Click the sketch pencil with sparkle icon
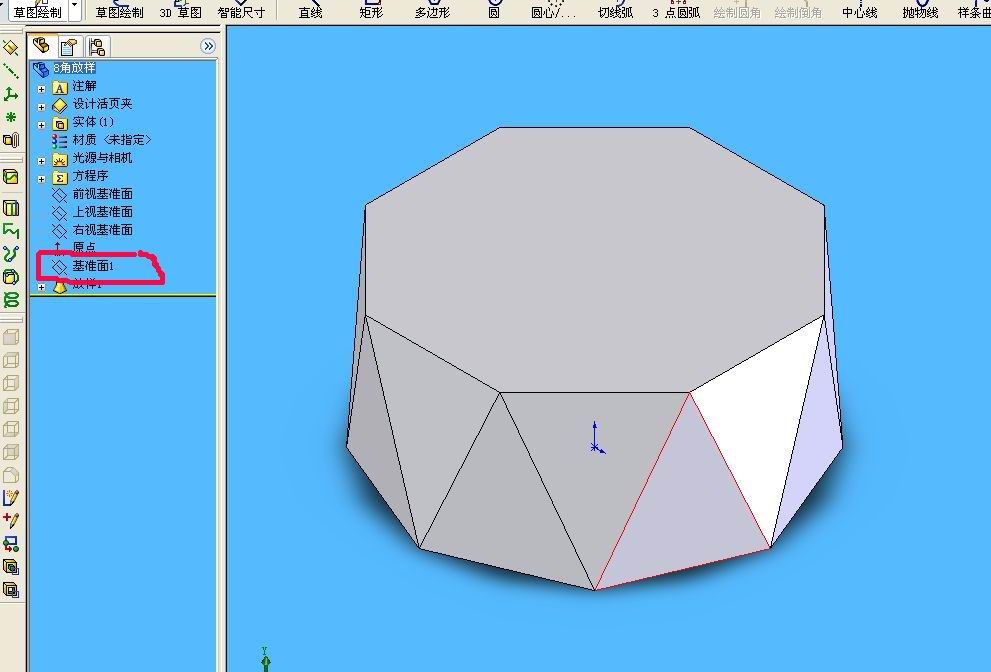The image size is (991, 672). point(11,498)
